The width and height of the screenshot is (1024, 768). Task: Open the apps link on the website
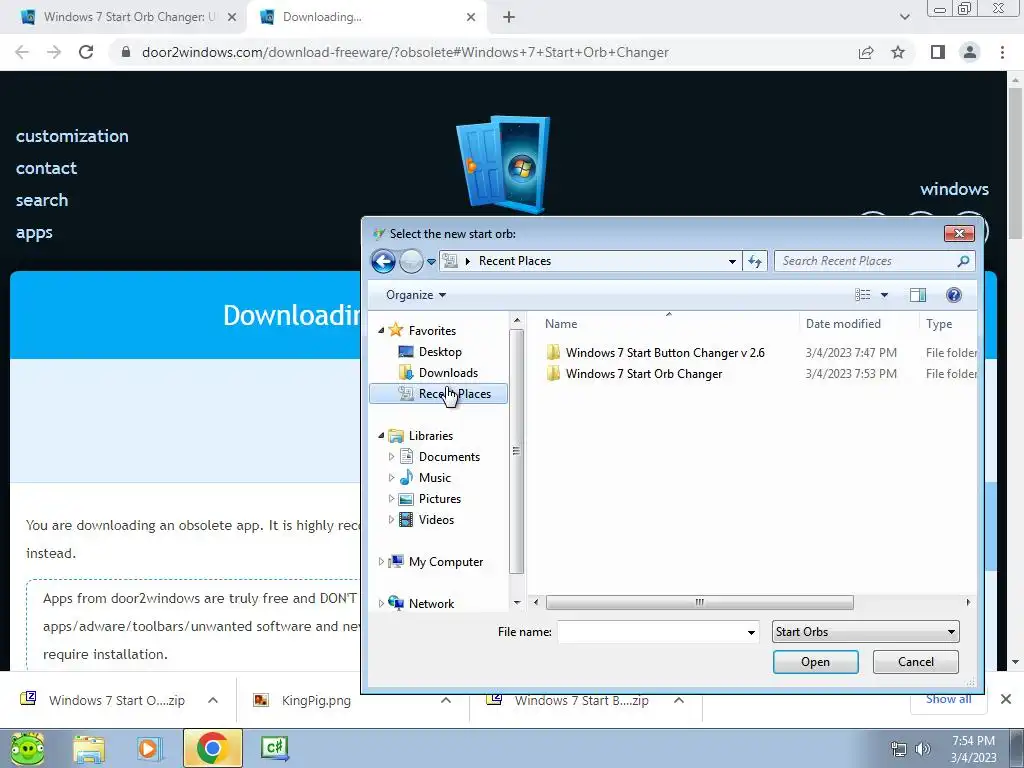pos(34,232)
